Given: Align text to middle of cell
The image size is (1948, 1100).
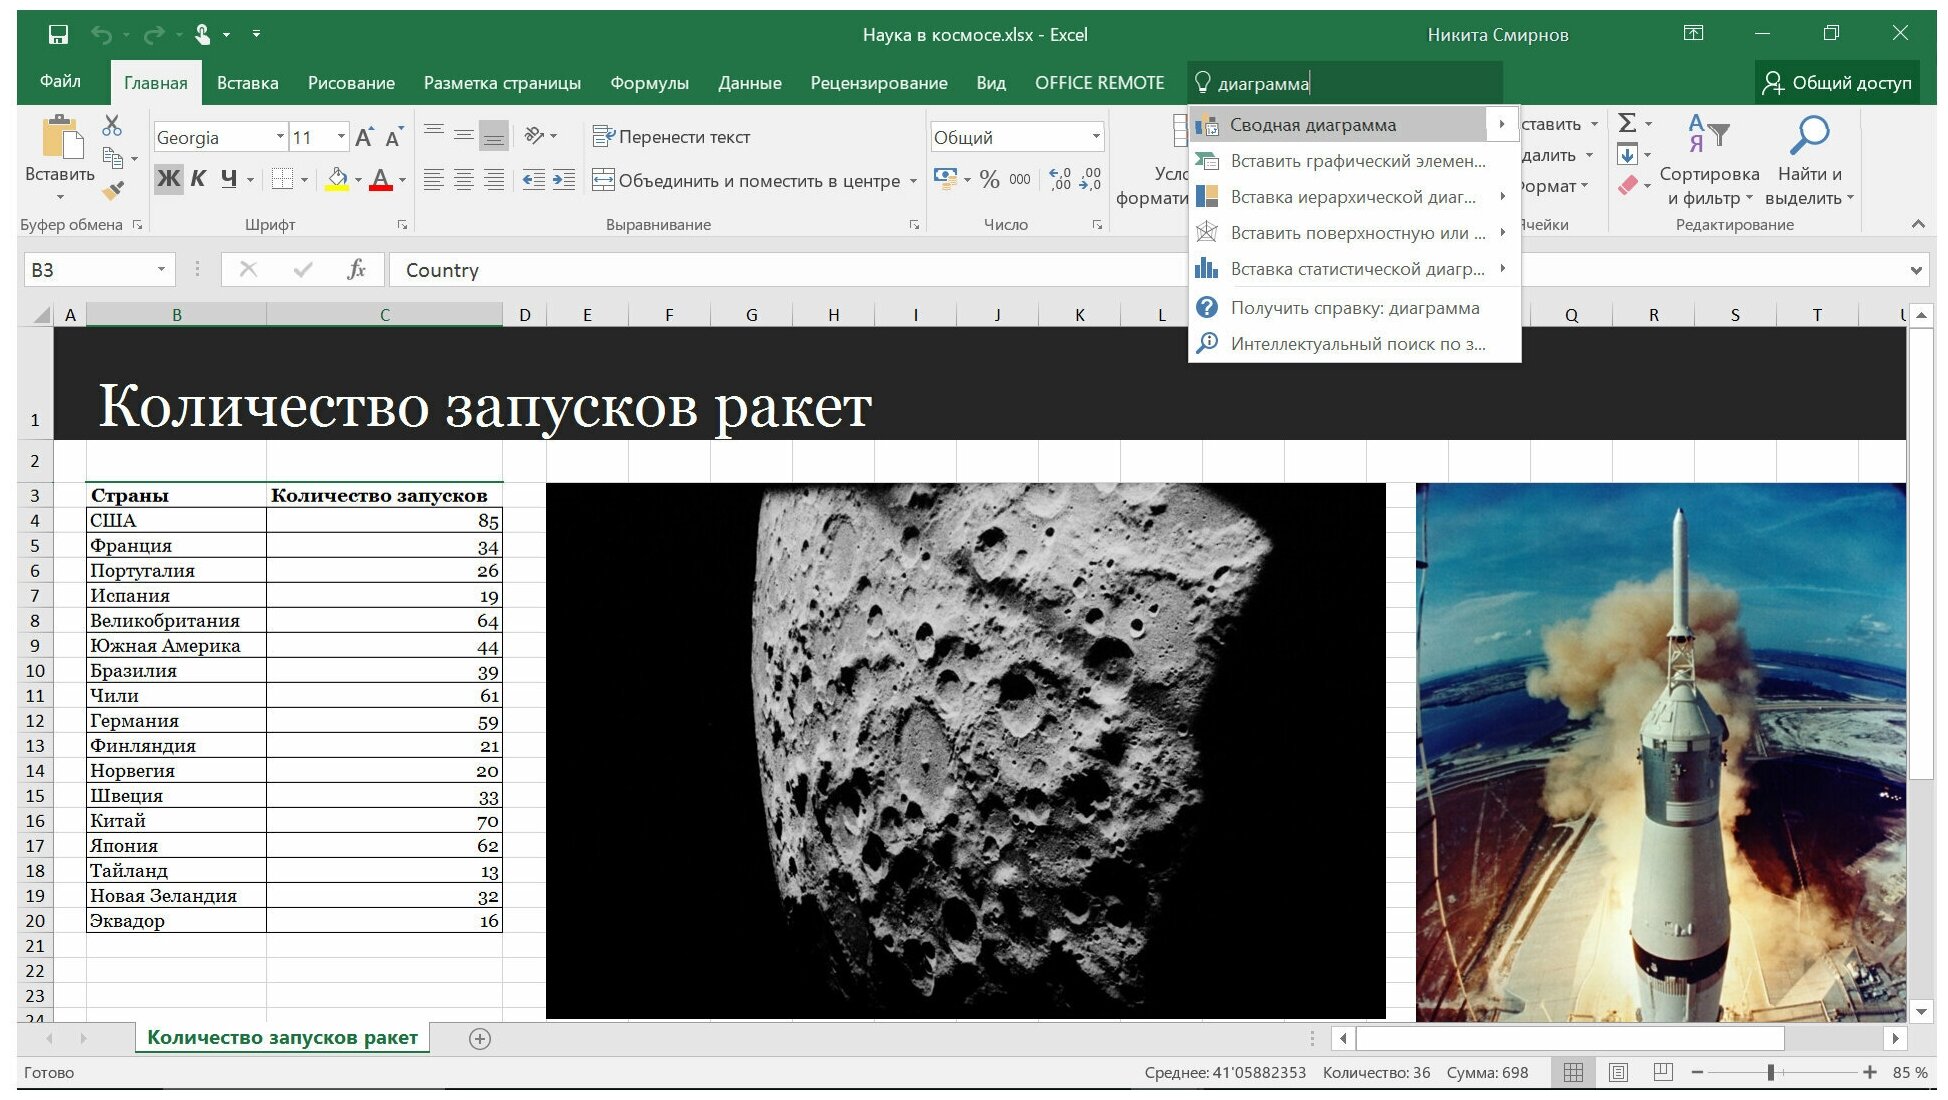Looking at the screenshot, I should [x=464, y=133].
